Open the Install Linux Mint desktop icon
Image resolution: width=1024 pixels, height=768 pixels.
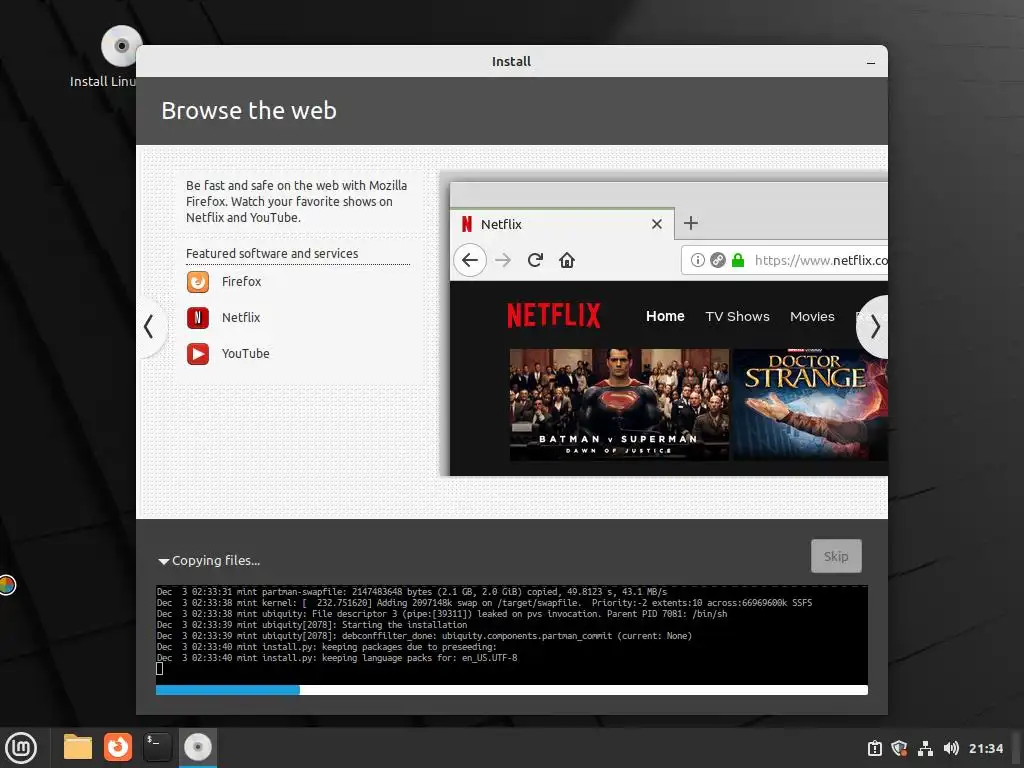121,47
